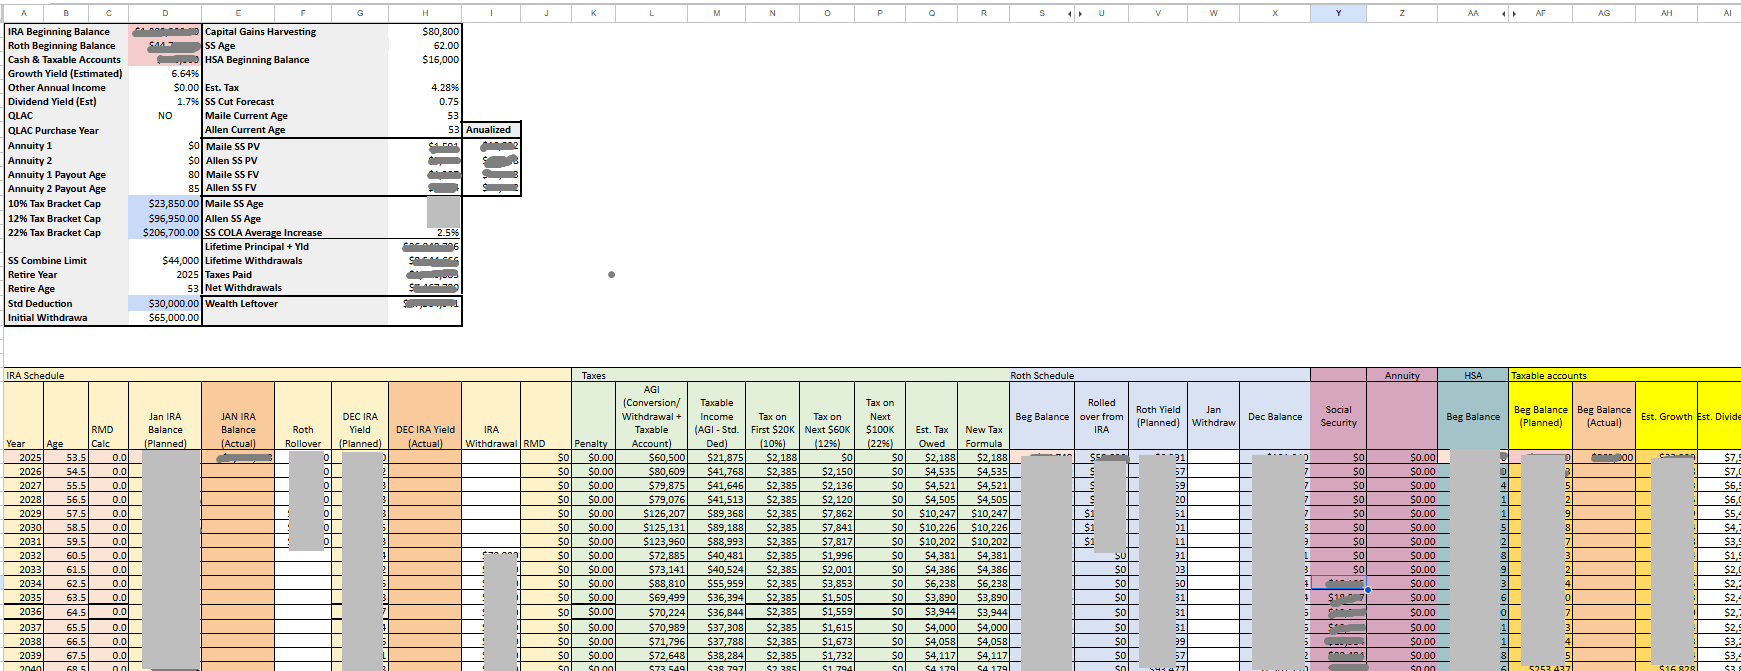The image size is (1741, 671).
Task: Click the 'Std Deduction' label
Action: [x=40, y=304]
